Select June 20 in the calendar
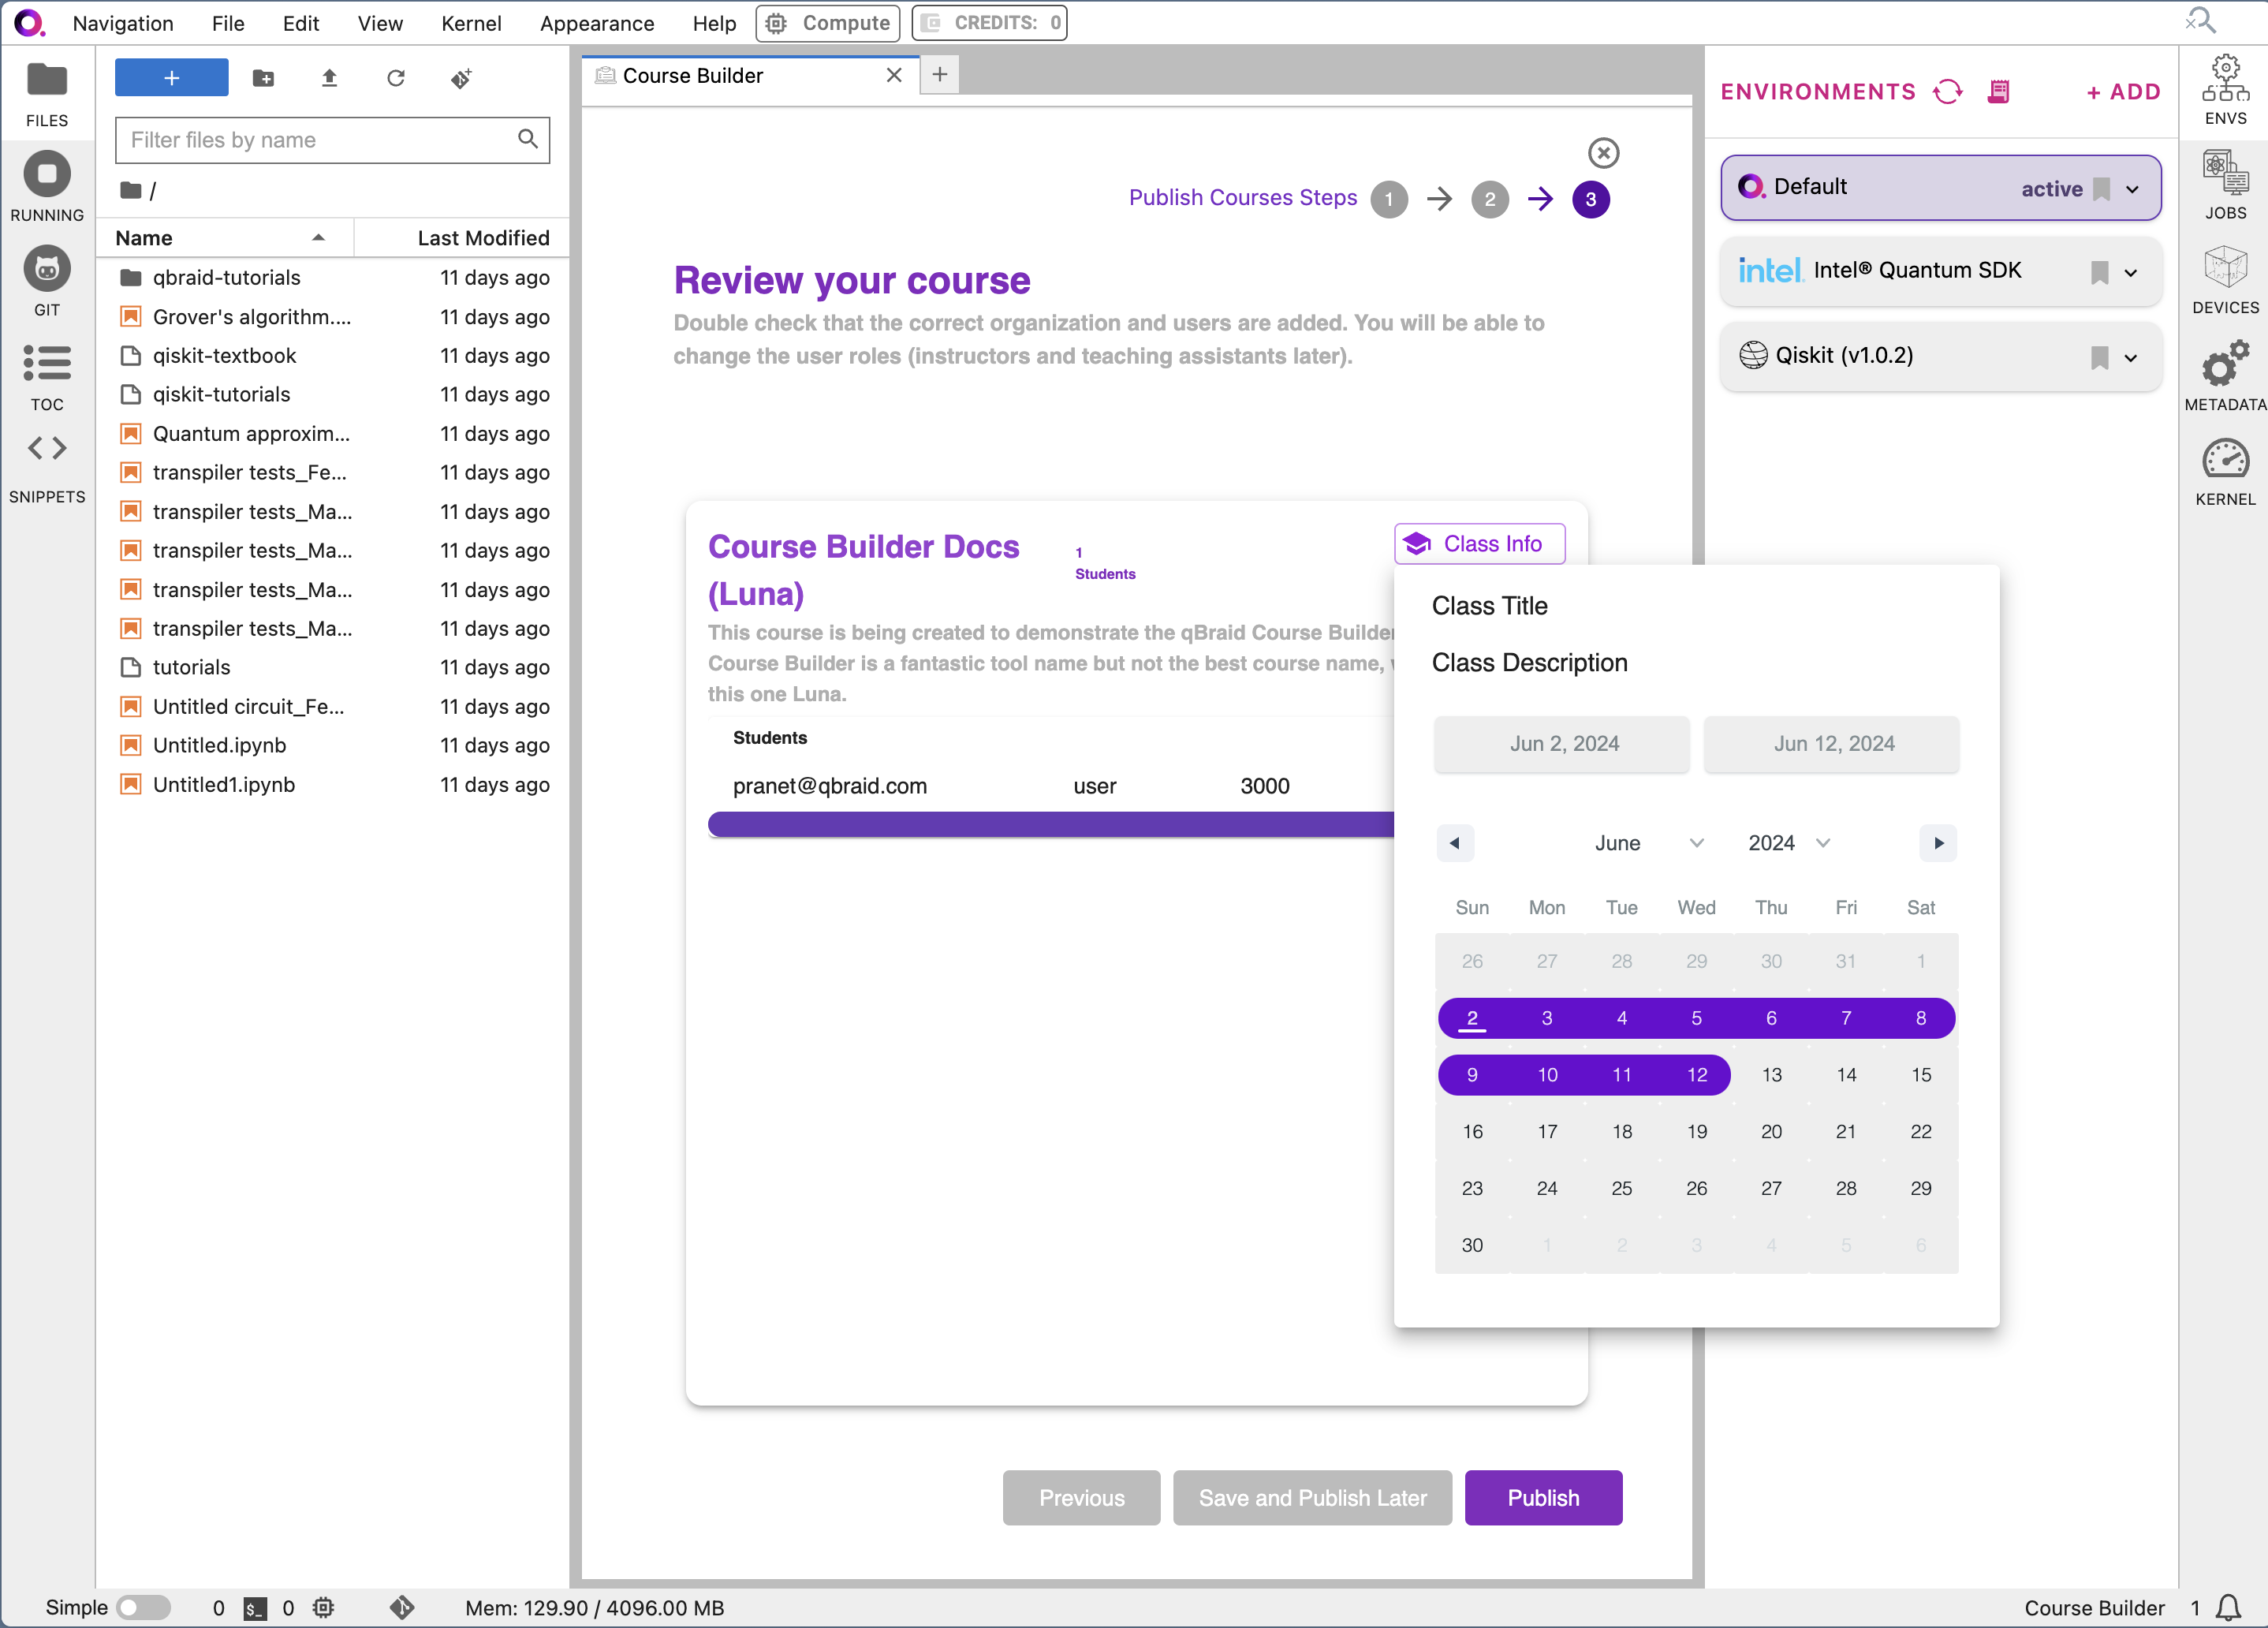 1770,1131
